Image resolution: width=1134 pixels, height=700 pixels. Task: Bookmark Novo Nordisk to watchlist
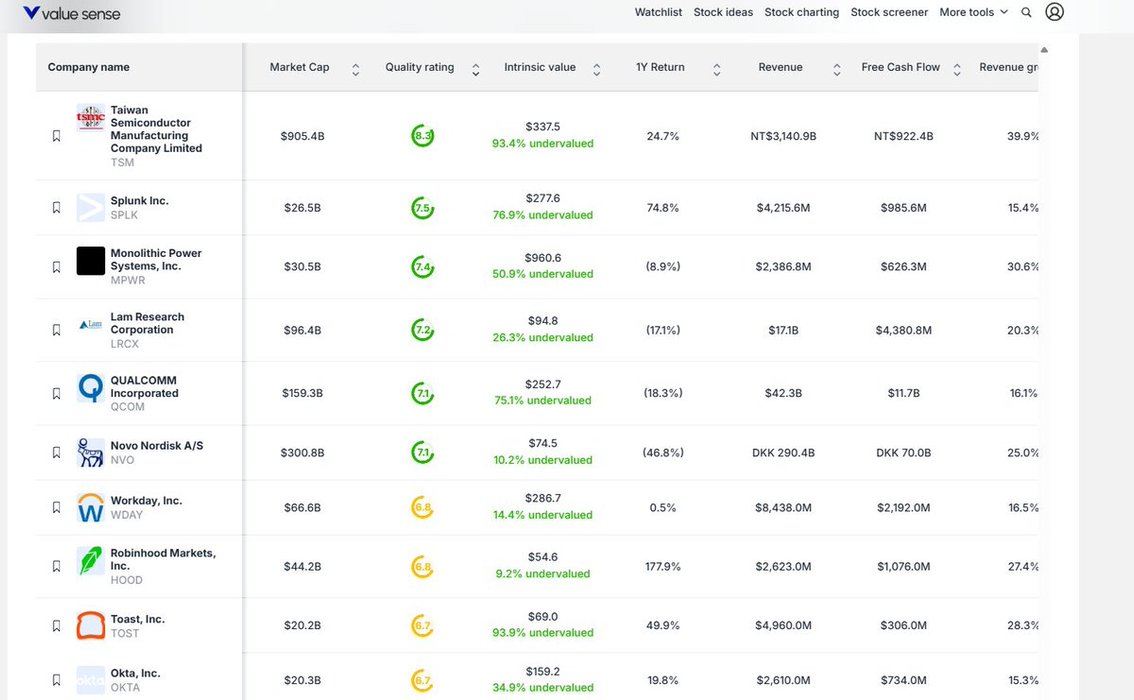[56, 453]
